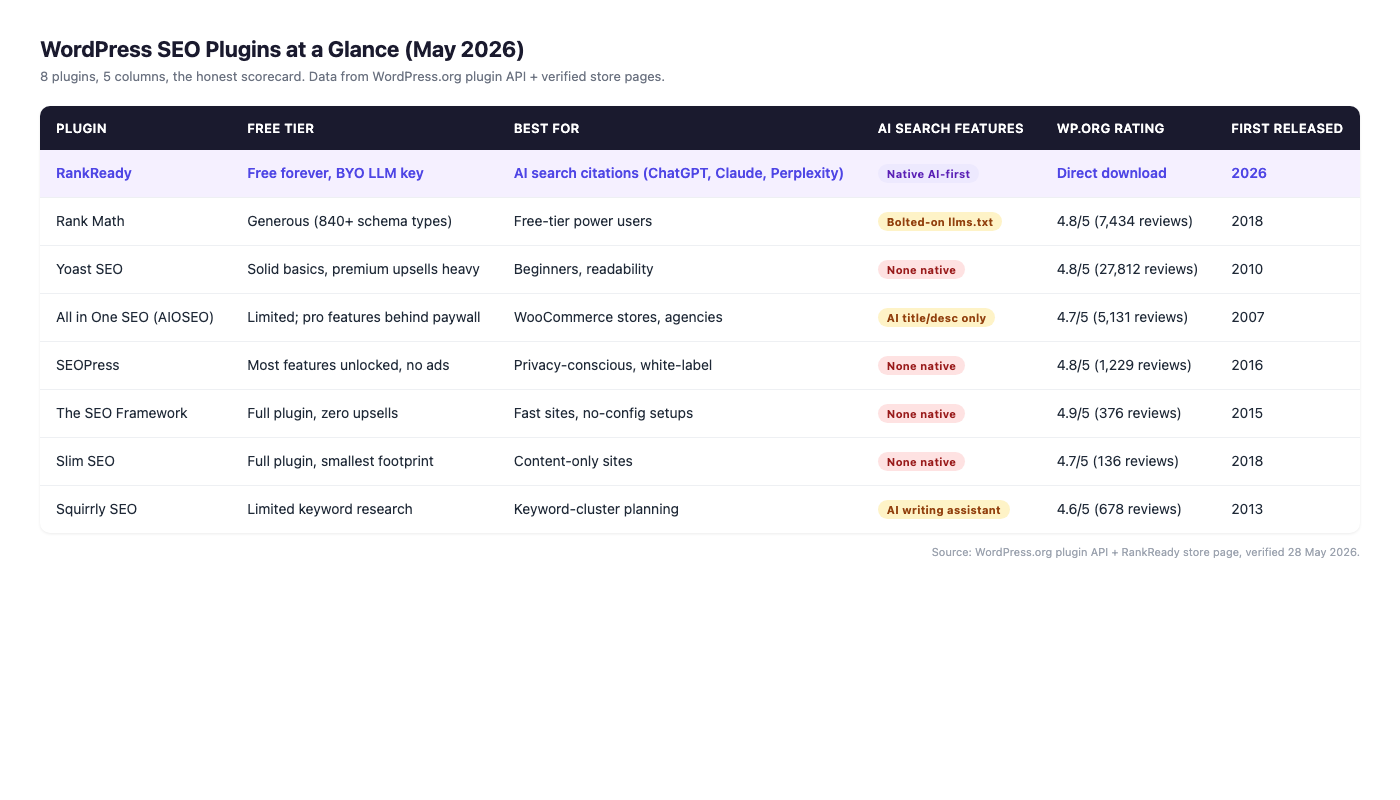Click the '4.7/5 (136 reviews)' rating
The width and height of the screenshot is (1400, 800).
click(x=1118, y=461)
